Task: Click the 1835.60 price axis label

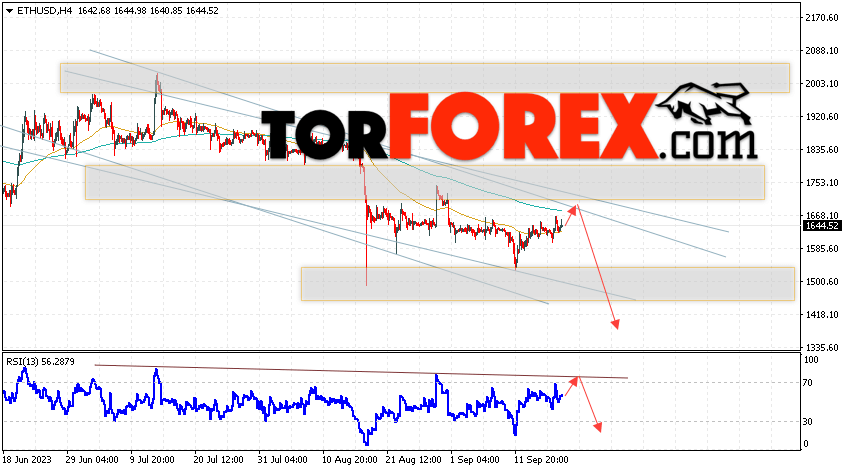Action: tap(822, 149)
